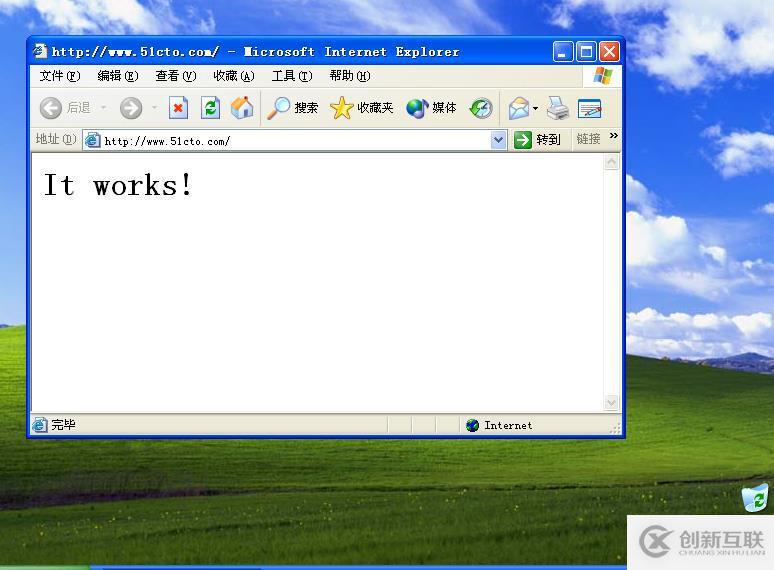Screen dimensions: 774x570
Task: Click the Forward arrow button
Action: pos(131,108)
